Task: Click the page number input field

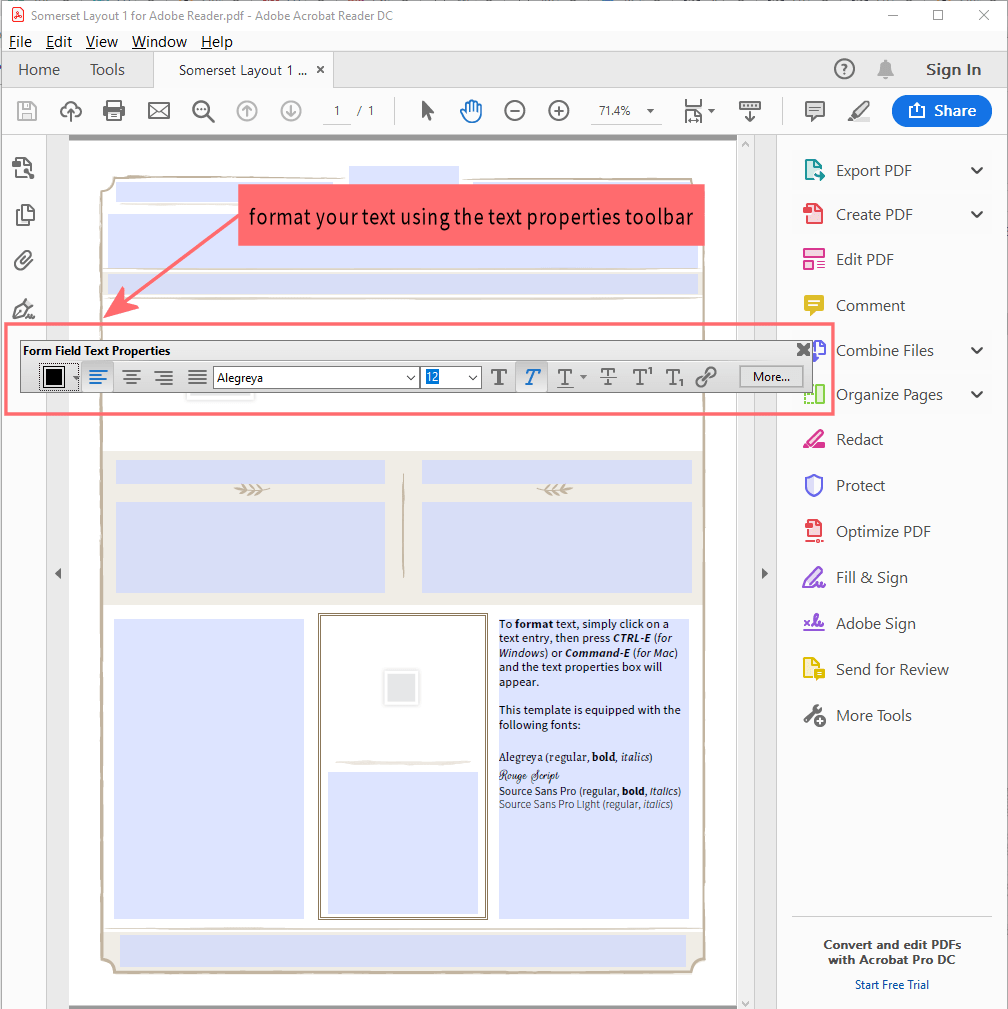Action: [337, 111]
